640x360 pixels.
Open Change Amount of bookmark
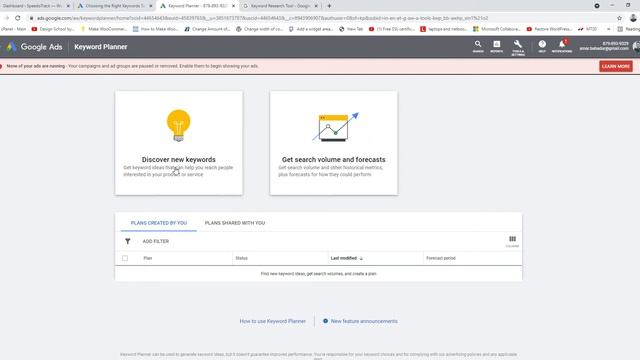pos(207,29)
